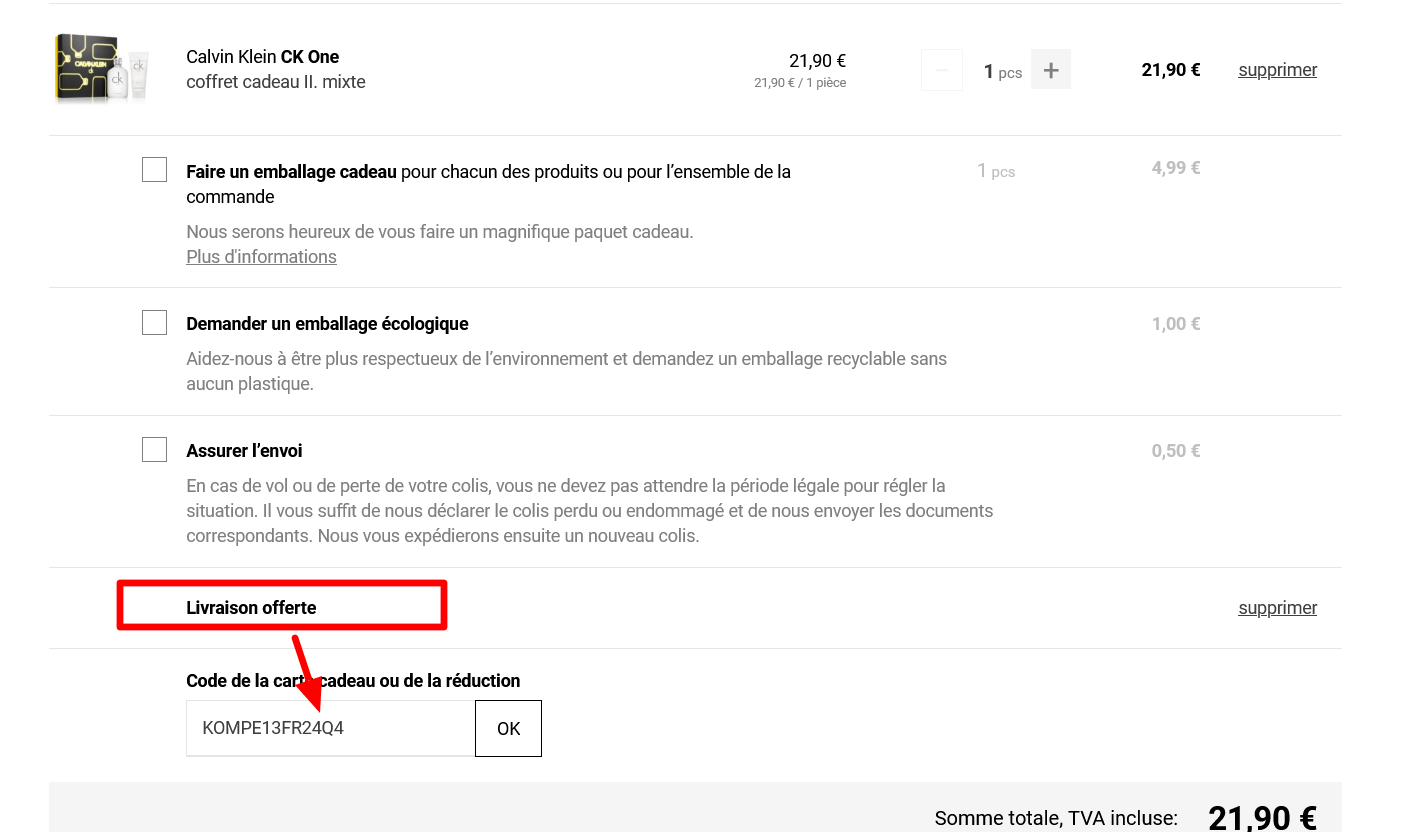Enable the gift wrapping checkbox
Image resolution: width=1420 pixels, height=832 pixels.
[154, 170]
